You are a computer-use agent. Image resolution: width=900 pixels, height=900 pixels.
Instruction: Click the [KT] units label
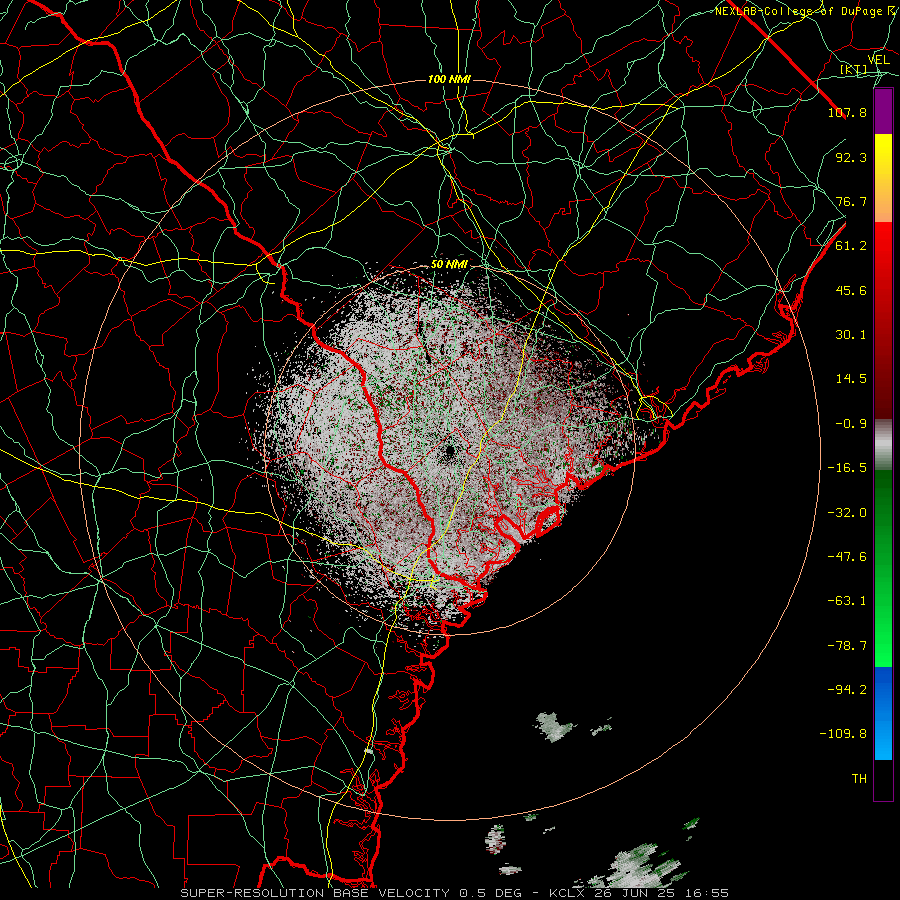coord(854,69)
